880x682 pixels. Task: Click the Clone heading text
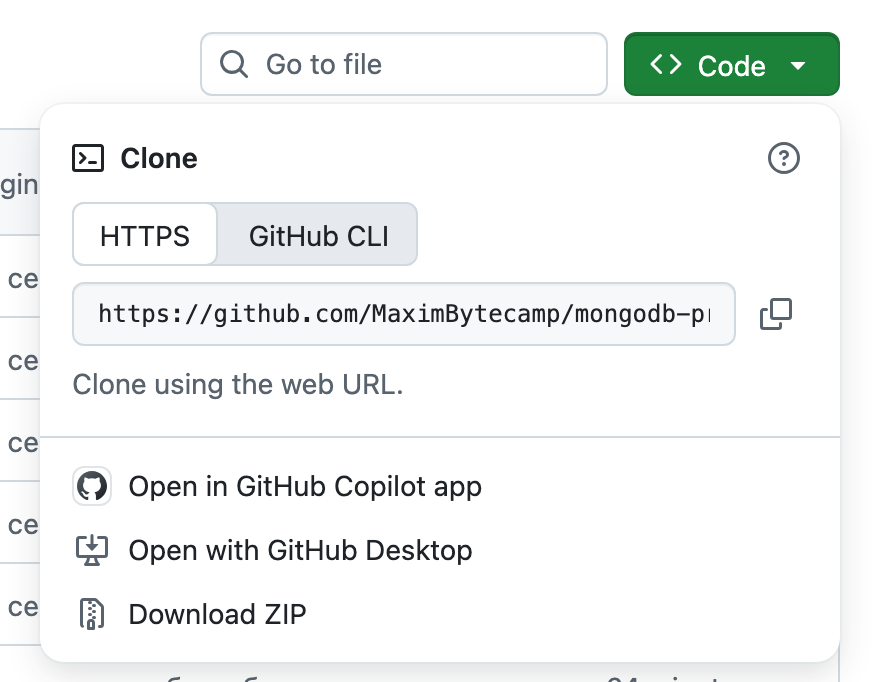click(159, 158)
